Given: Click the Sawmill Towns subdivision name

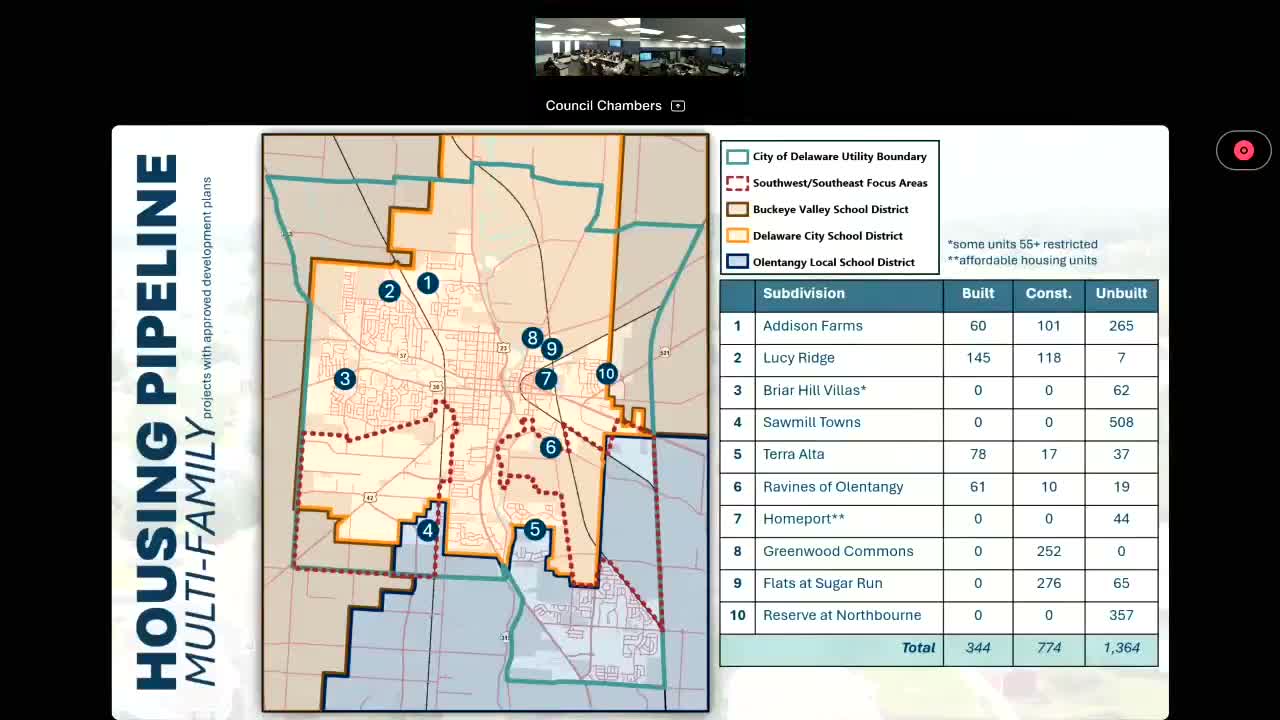Looking at the screenshot, I should [811, 422].
